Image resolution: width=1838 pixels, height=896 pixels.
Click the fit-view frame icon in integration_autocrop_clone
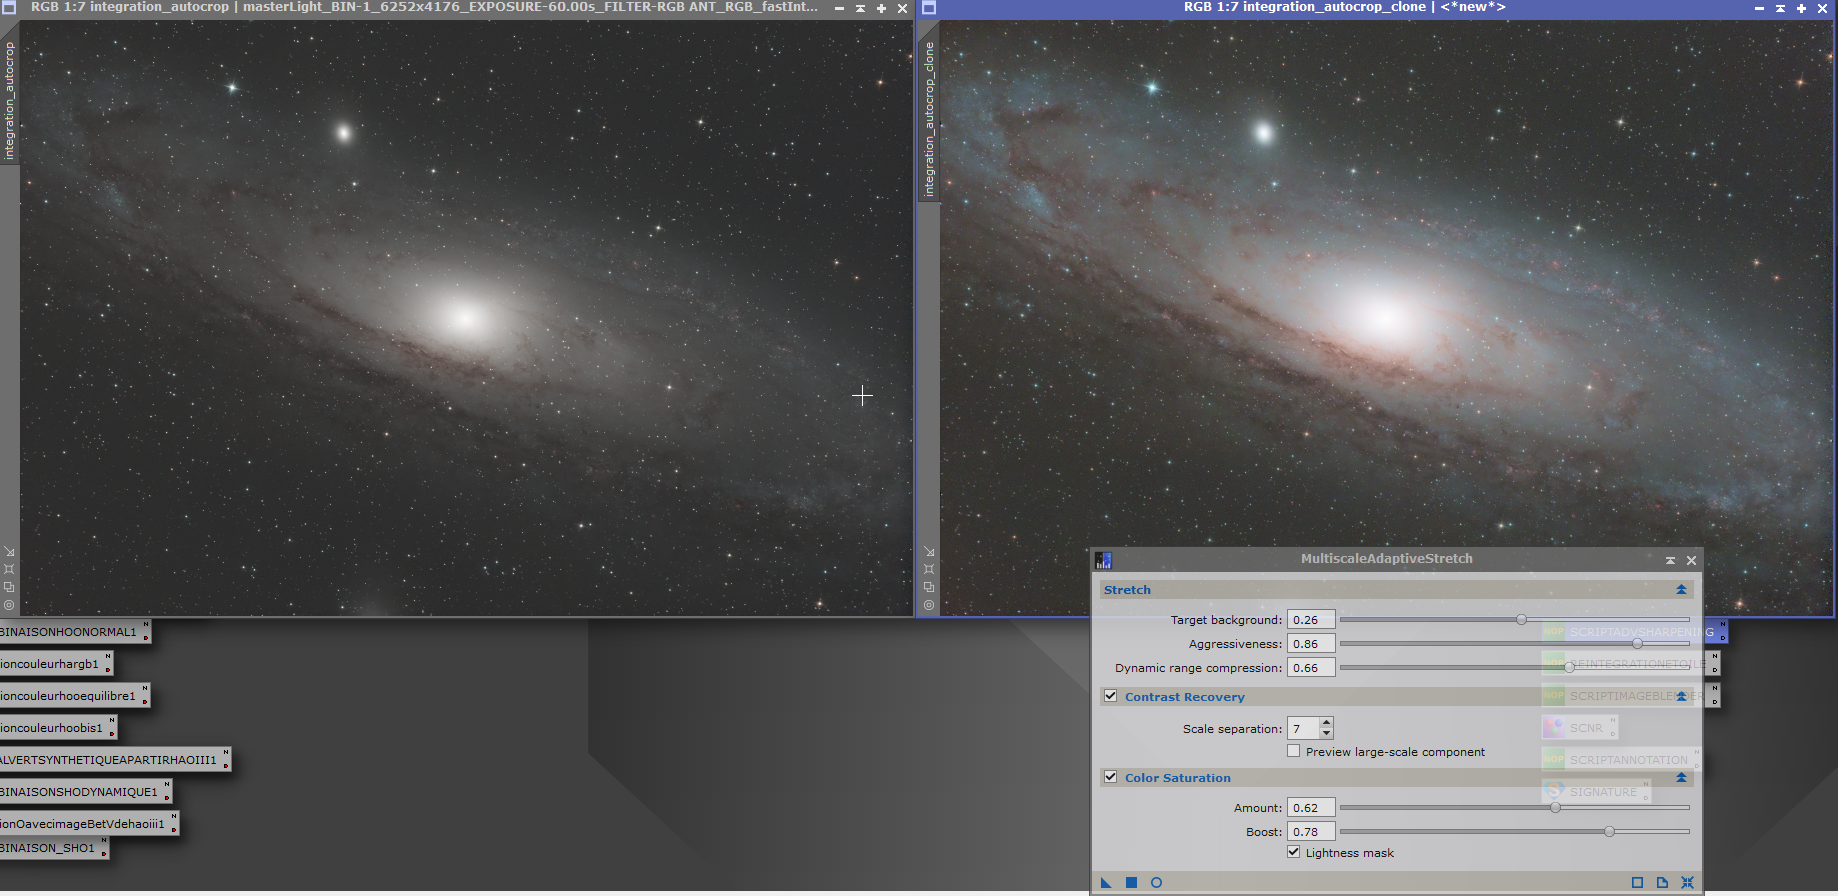[x=929, y=569]
